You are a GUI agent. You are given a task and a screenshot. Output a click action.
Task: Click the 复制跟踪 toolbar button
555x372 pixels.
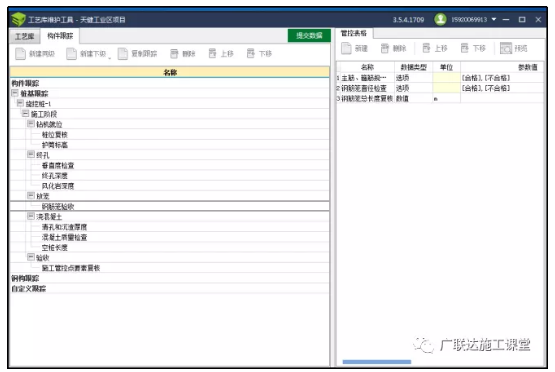[137, 54]
